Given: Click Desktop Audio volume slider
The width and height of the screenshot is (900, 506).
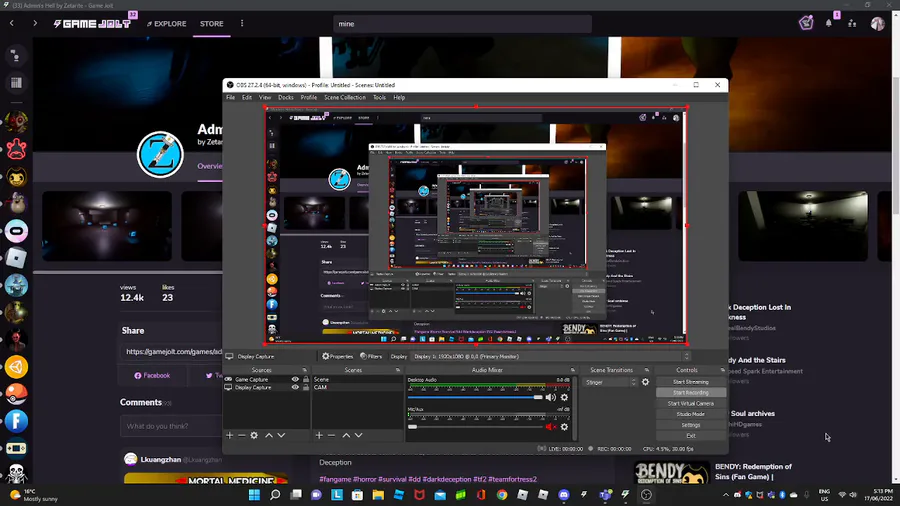Looking at the screenshot, I should coord(475,397).
